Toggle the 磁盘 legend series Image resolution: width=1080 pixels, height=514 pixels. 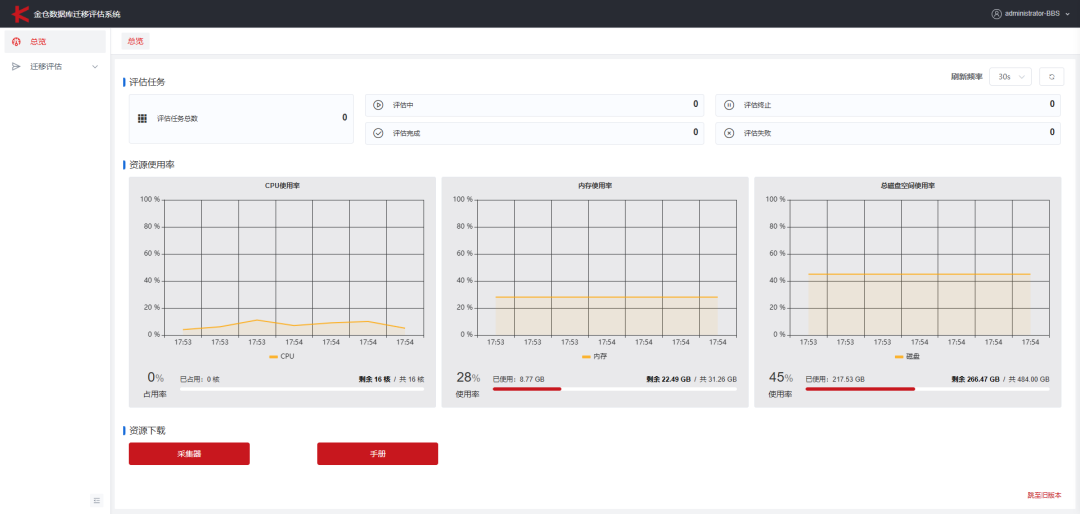pos(907,357)
